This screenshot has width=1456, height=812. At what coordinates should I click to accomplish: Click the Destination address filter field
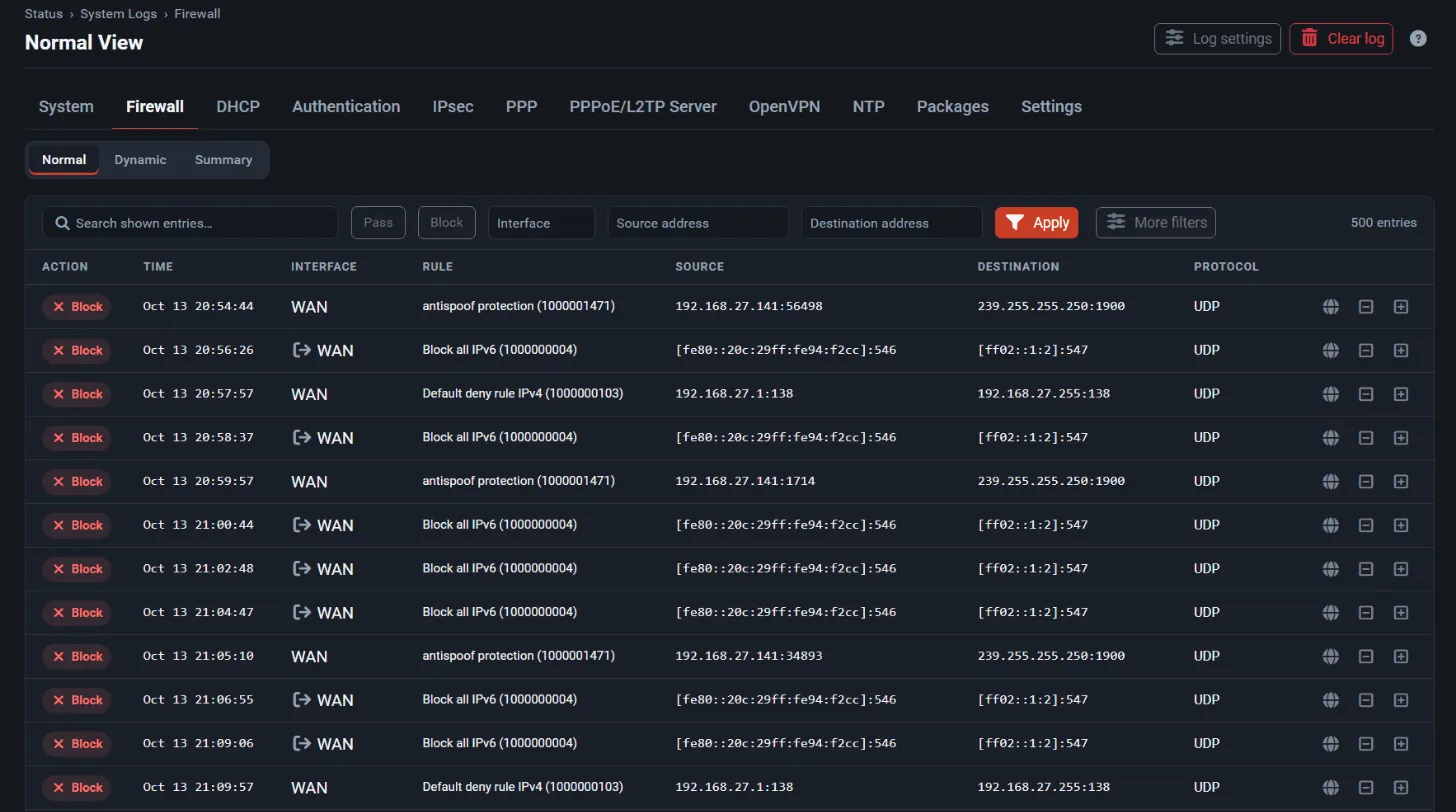tap(891, 223)
